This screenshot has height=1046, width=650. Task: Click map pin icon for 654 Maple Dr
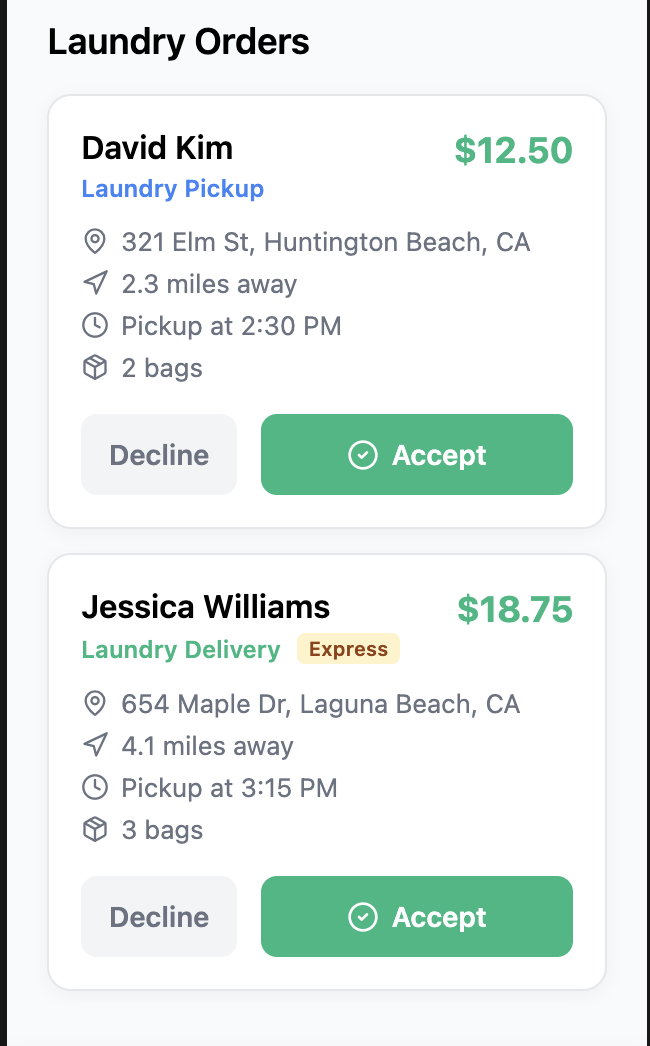pos(95,704)
